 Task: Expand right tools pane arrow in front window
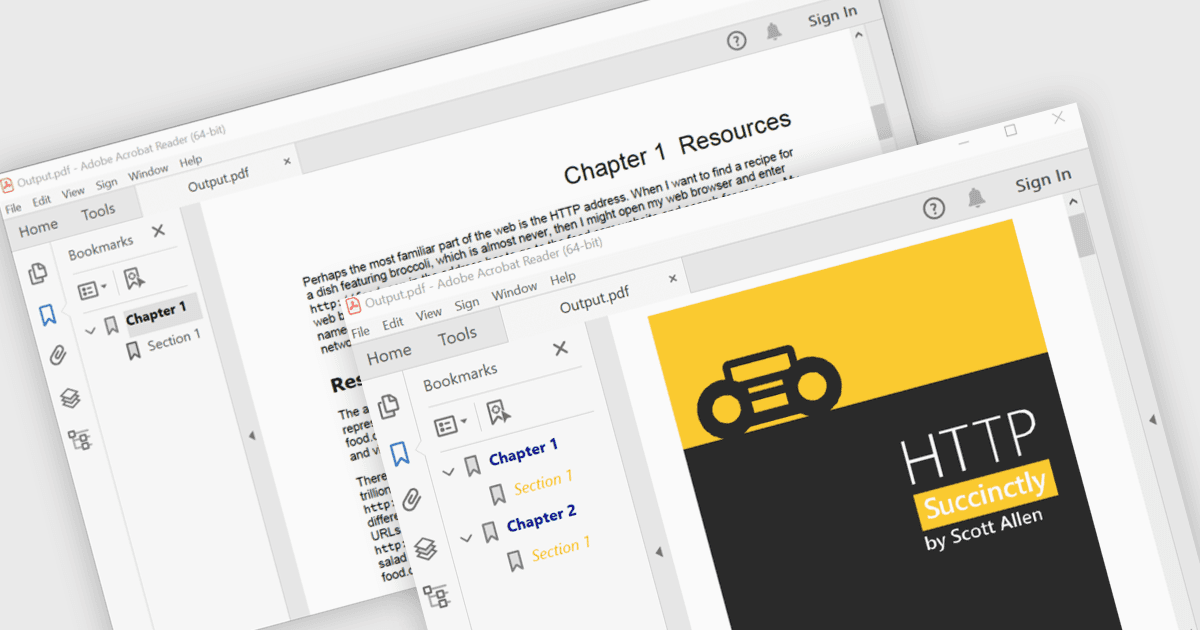pyautogui.click(x=1153, y=418)
